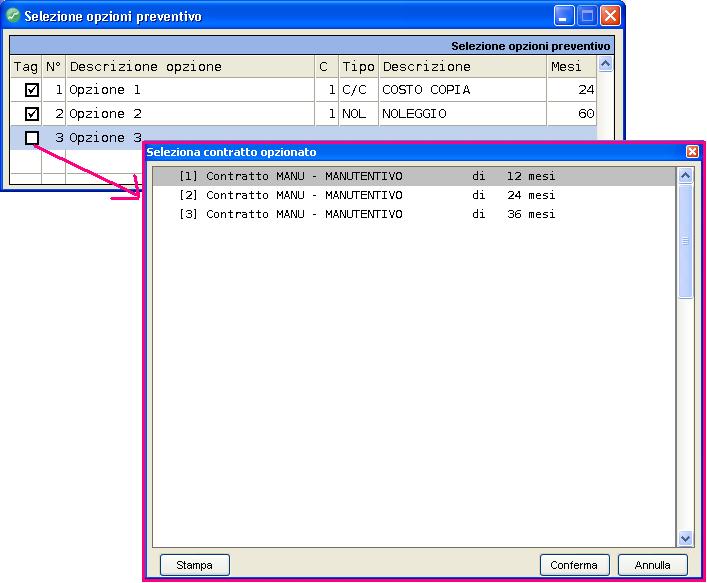This screenshot has height=583, width=707.
Task: Click the Descrizione column header beside Tipo
Action: [x=463, y=67]
